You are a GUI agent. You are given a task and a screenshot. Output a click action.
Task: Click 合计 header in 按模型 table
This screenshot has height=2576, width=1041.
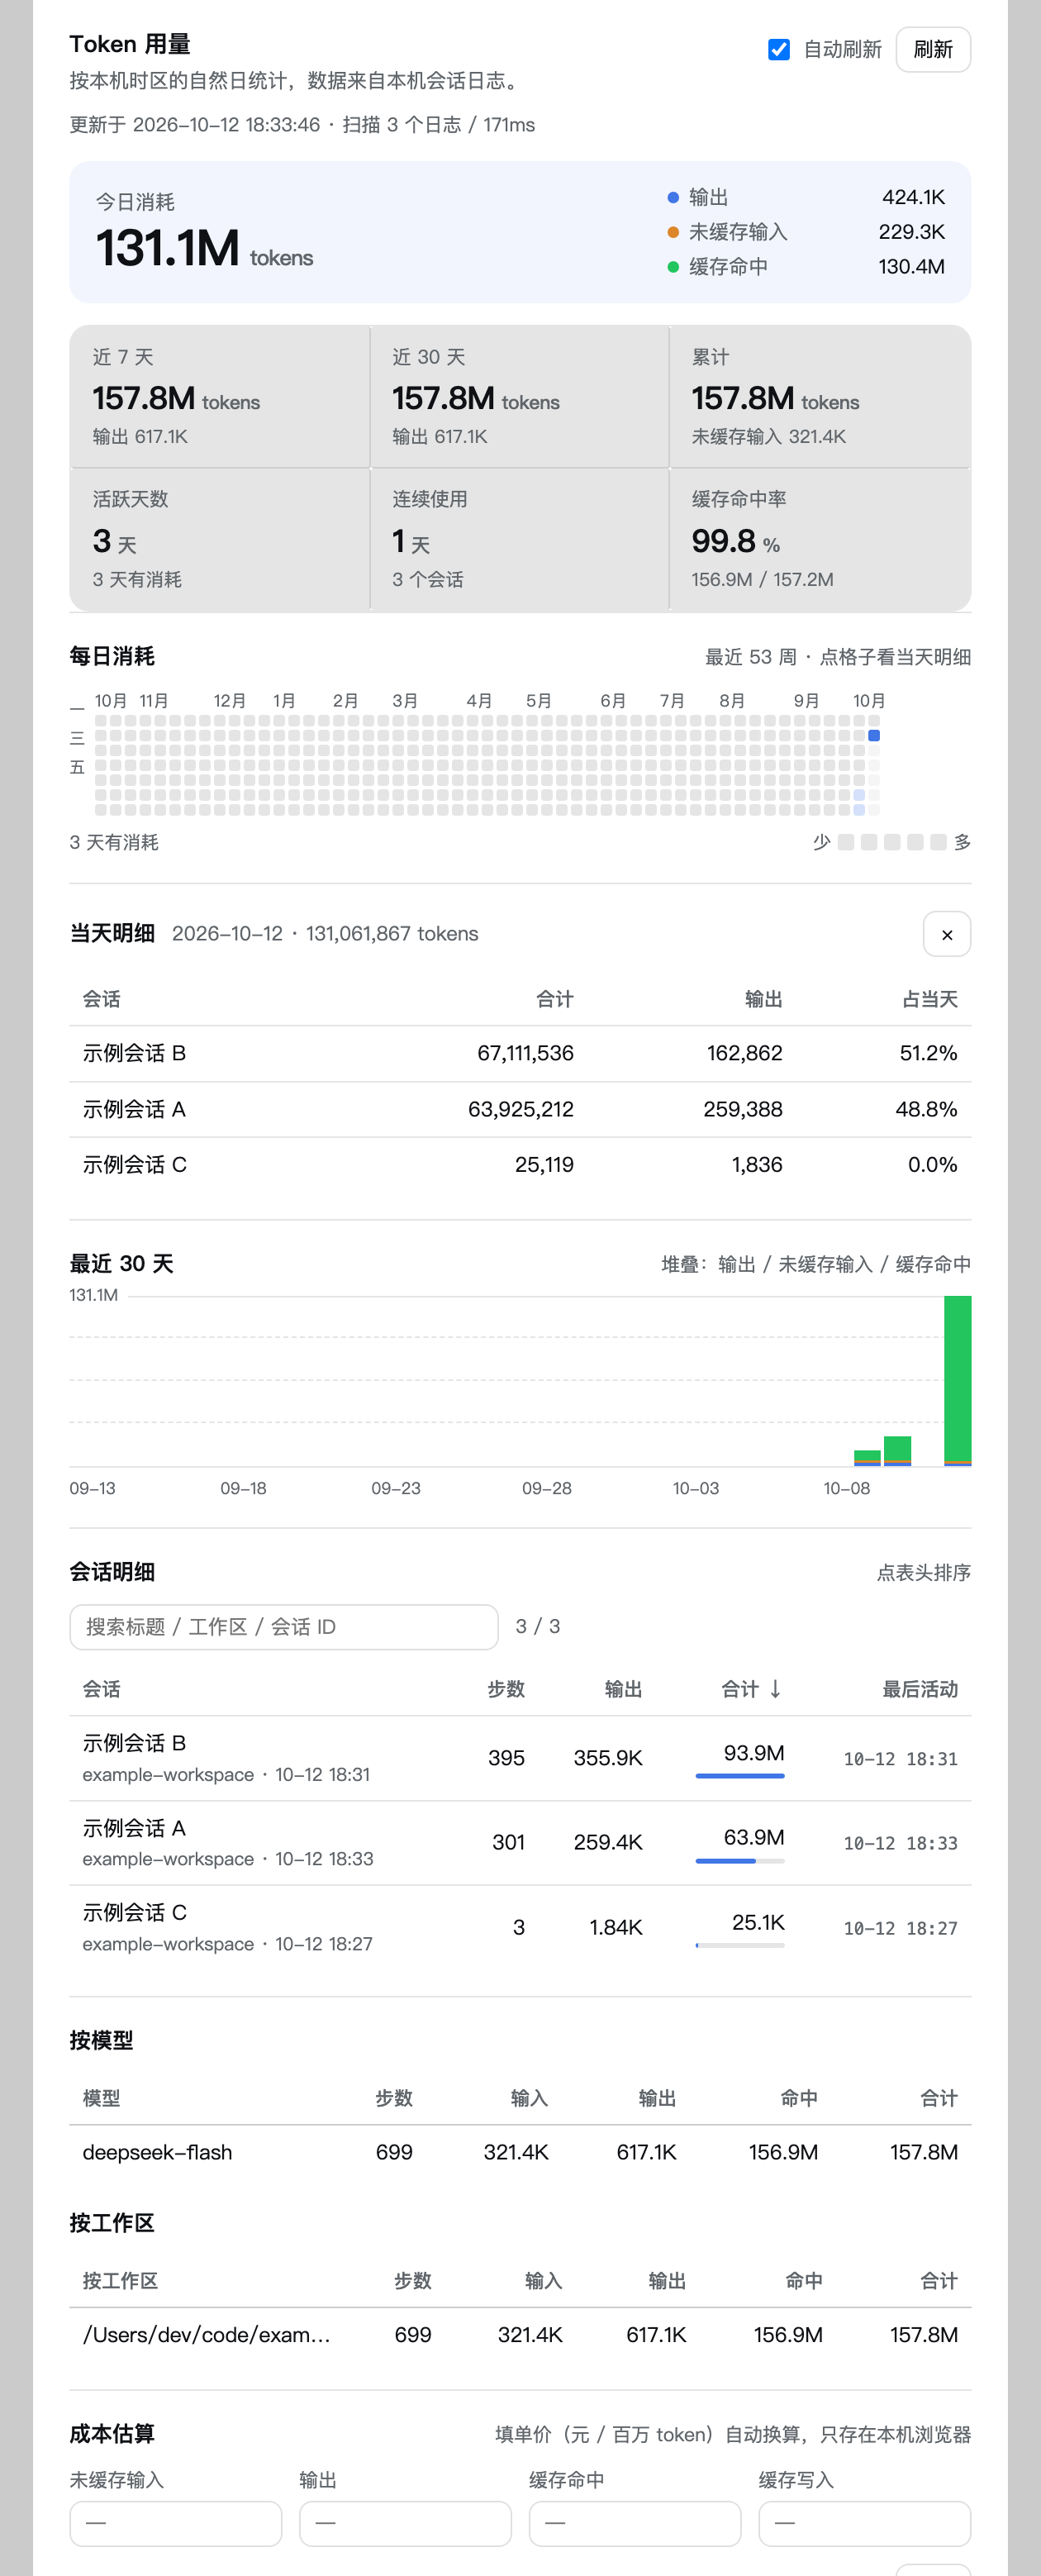pyautogui.click(x=938, y=2098)
